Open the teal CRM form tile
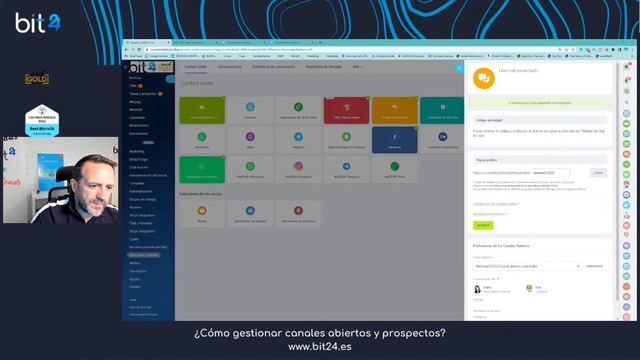This screenshot has width=640, height=360. [x=442, y=110]
